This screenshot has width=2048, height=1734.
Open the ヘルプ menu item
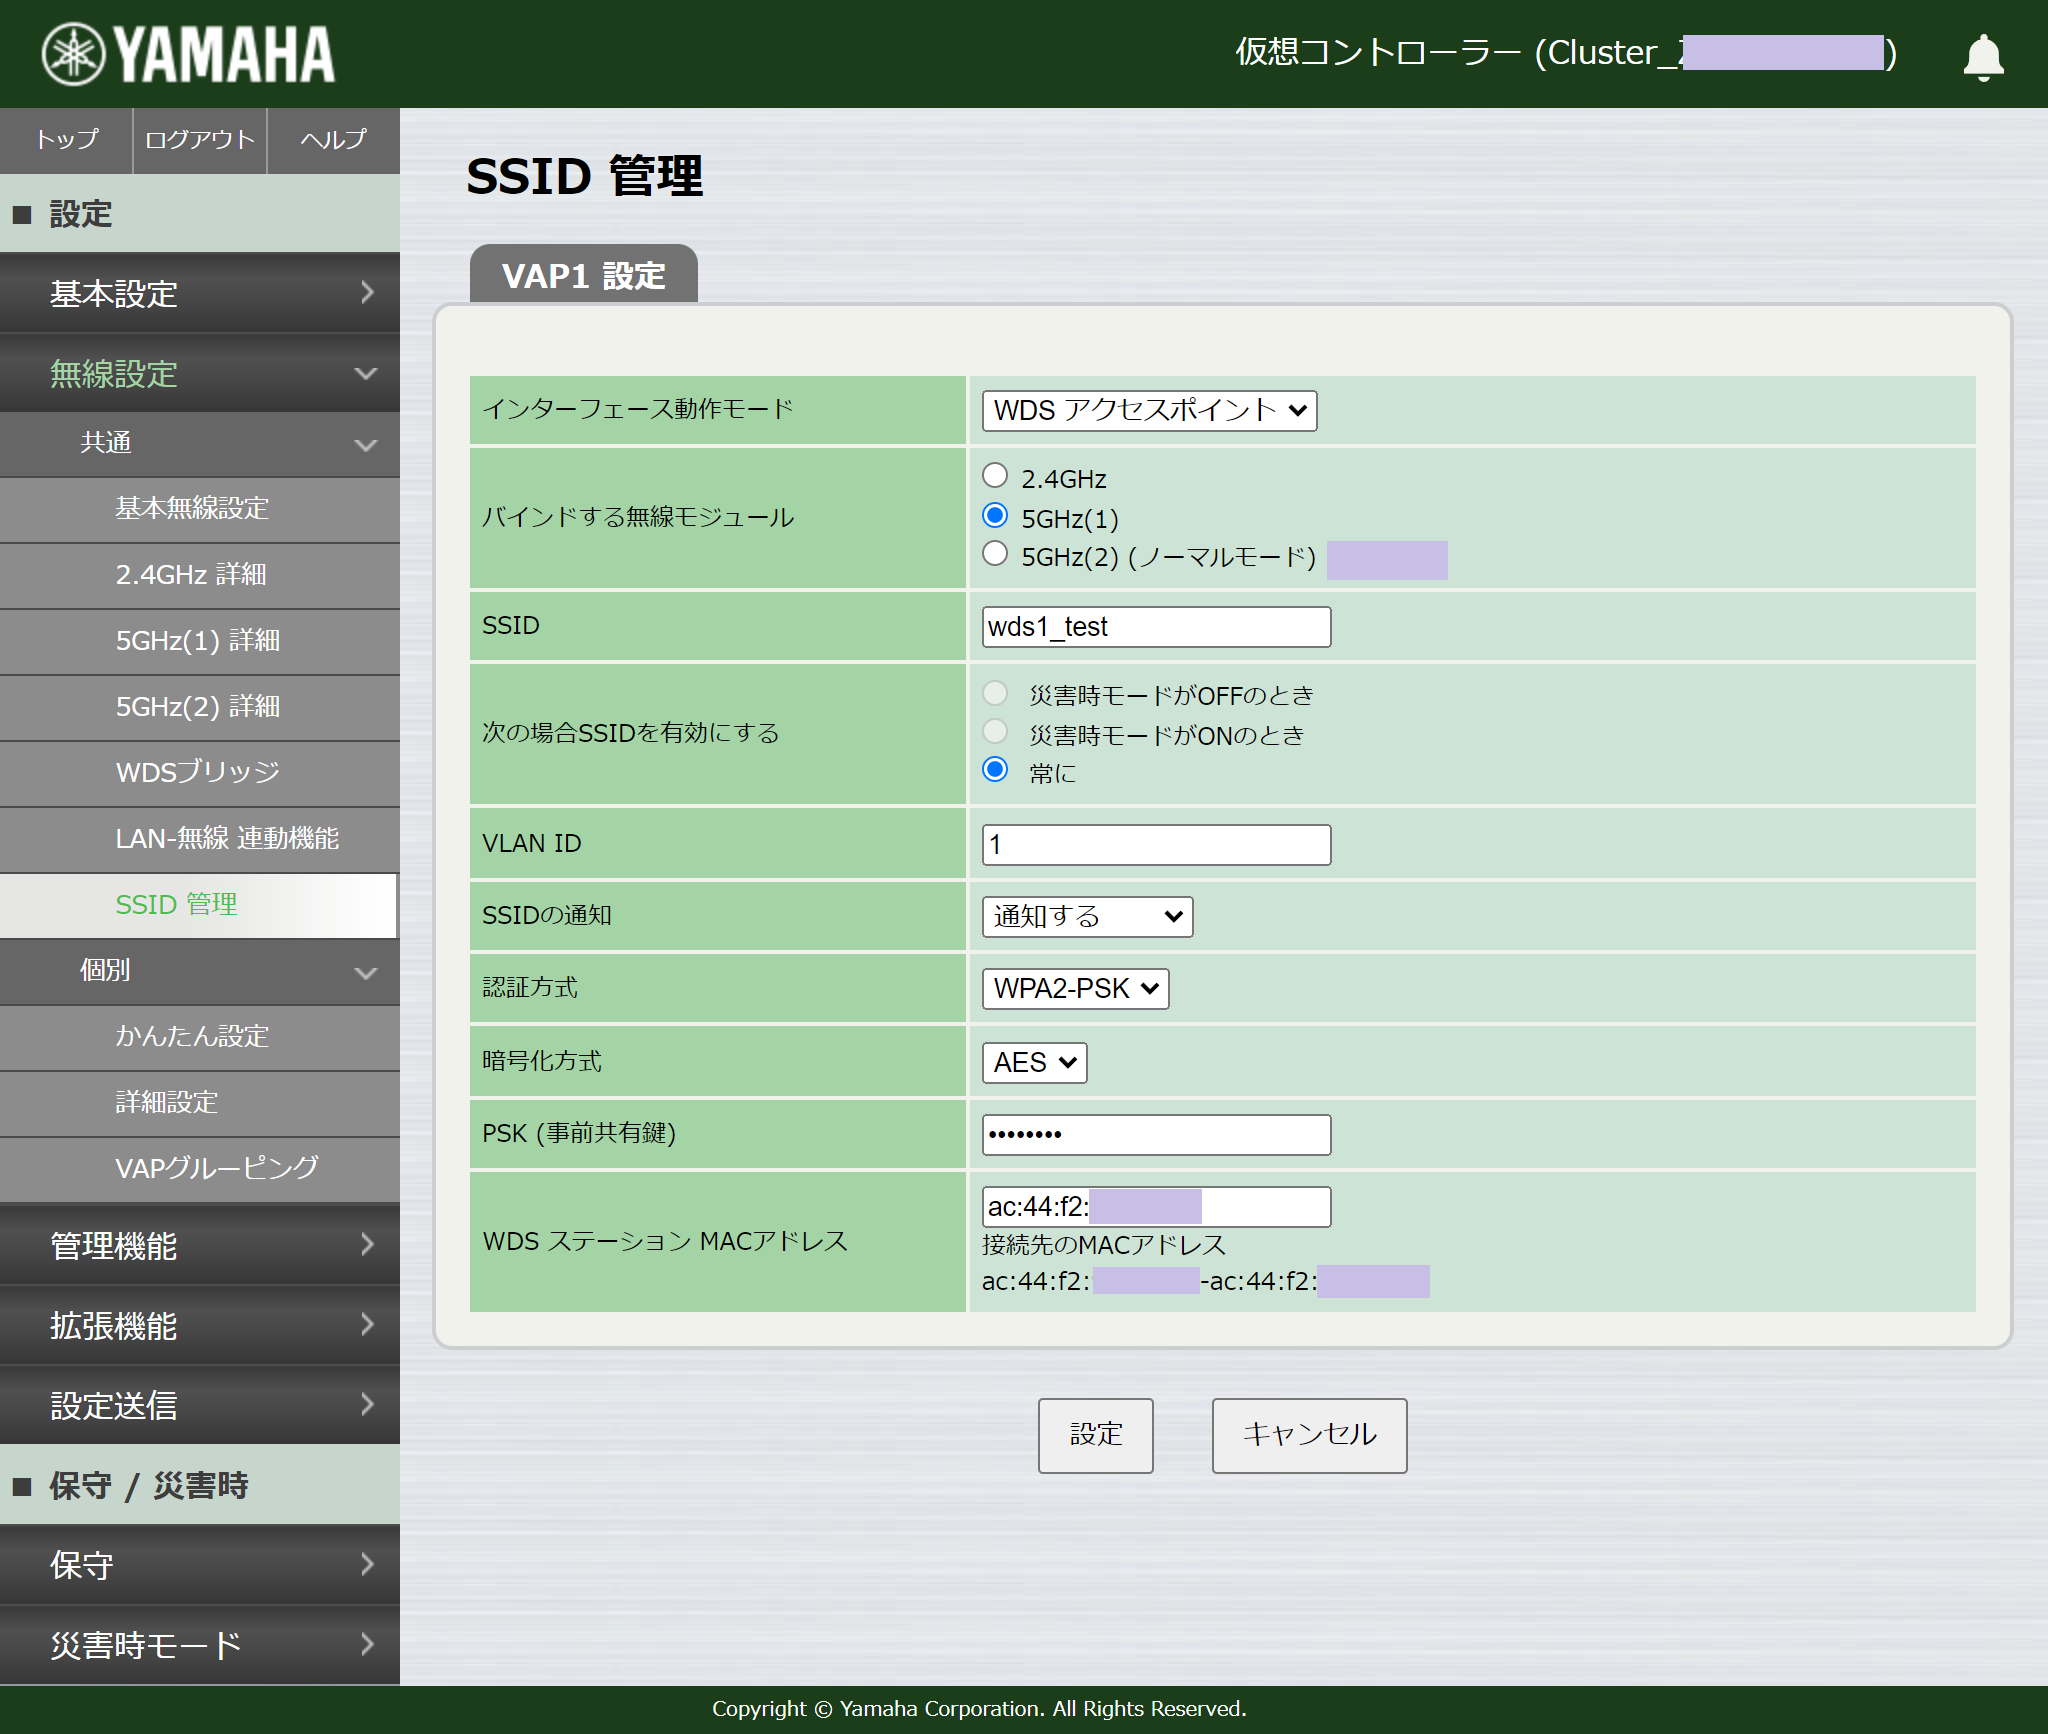332,140
